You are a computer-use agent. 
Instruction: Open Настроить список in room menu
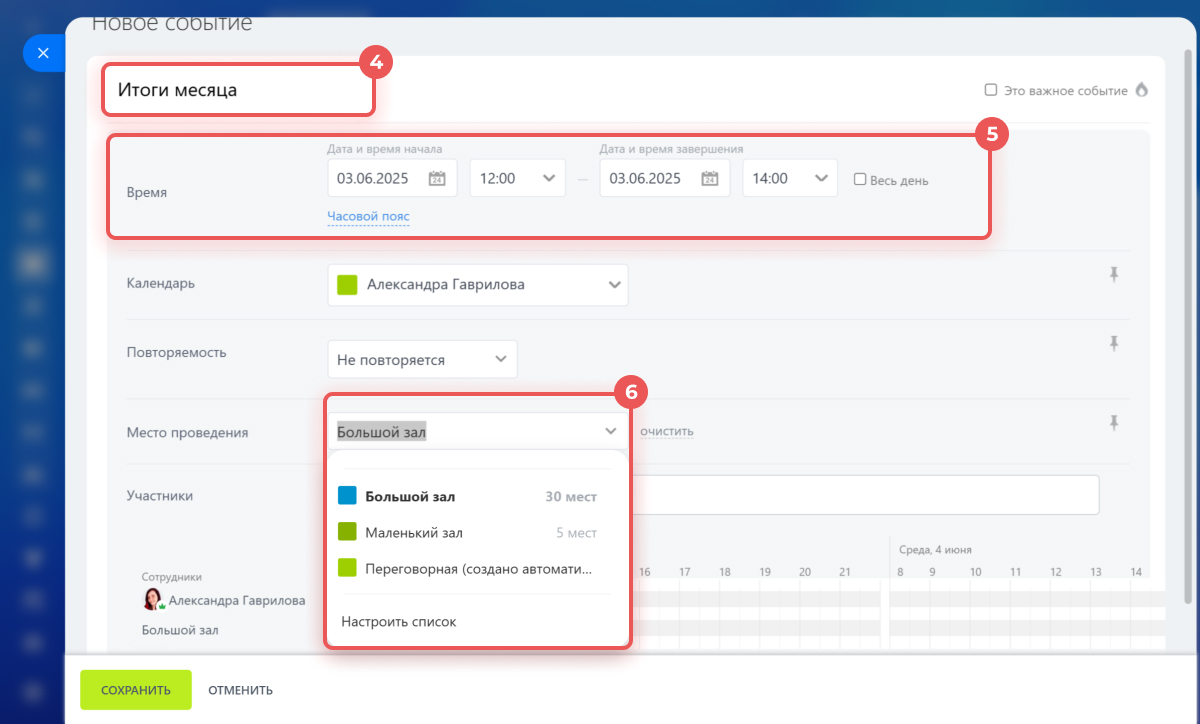point(398,621)
